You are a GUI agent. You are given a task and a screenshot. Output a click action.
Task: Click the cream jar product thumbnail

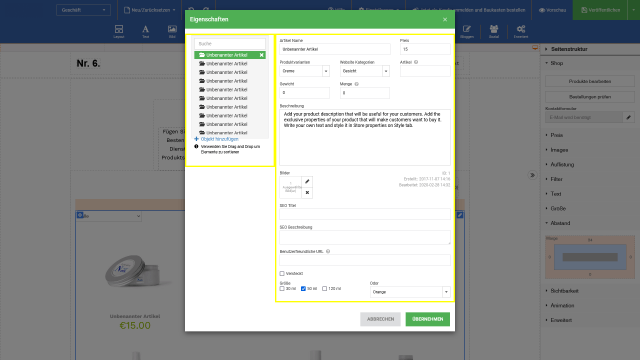(x=133, y=271)
